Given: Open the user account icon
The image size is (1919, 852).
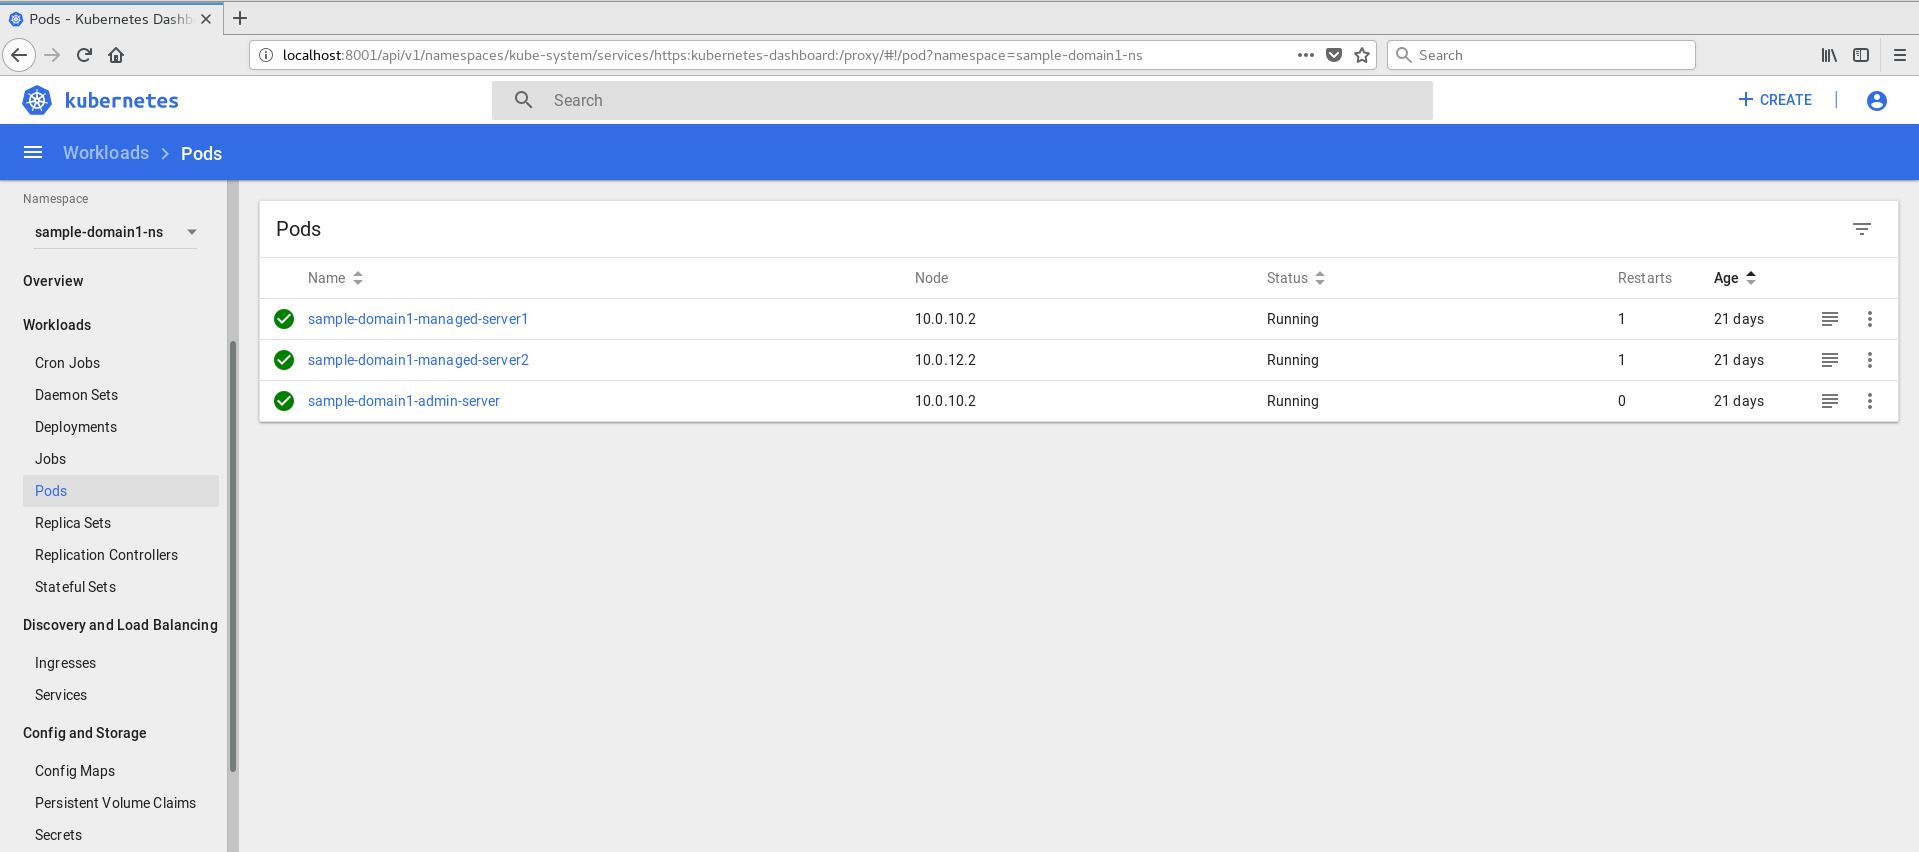Looking at the screenshot, I should tap(1876, 100).
